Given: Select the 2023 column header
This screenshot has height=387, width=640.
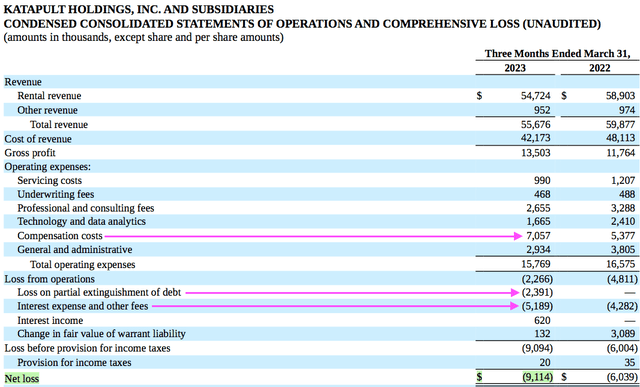Looking at the screenshot, I should [x=515, y=68].
